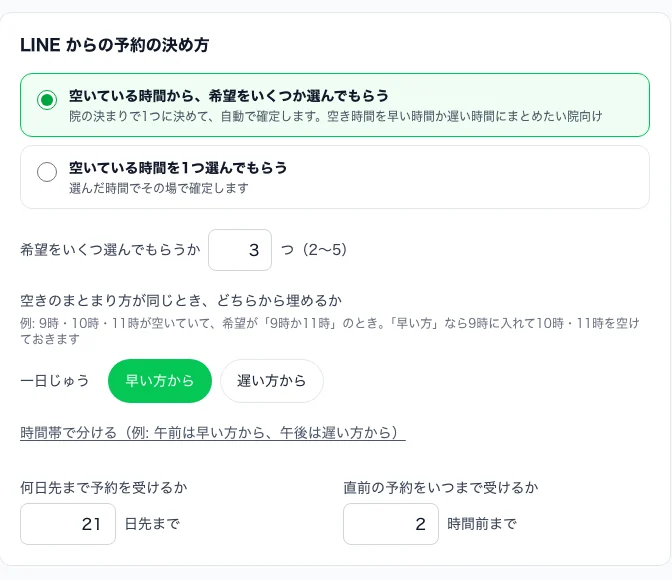Click description '選んだ時間でその場で確定します'
The height and width of the screenshot is (580, 672).
(159, 188)
